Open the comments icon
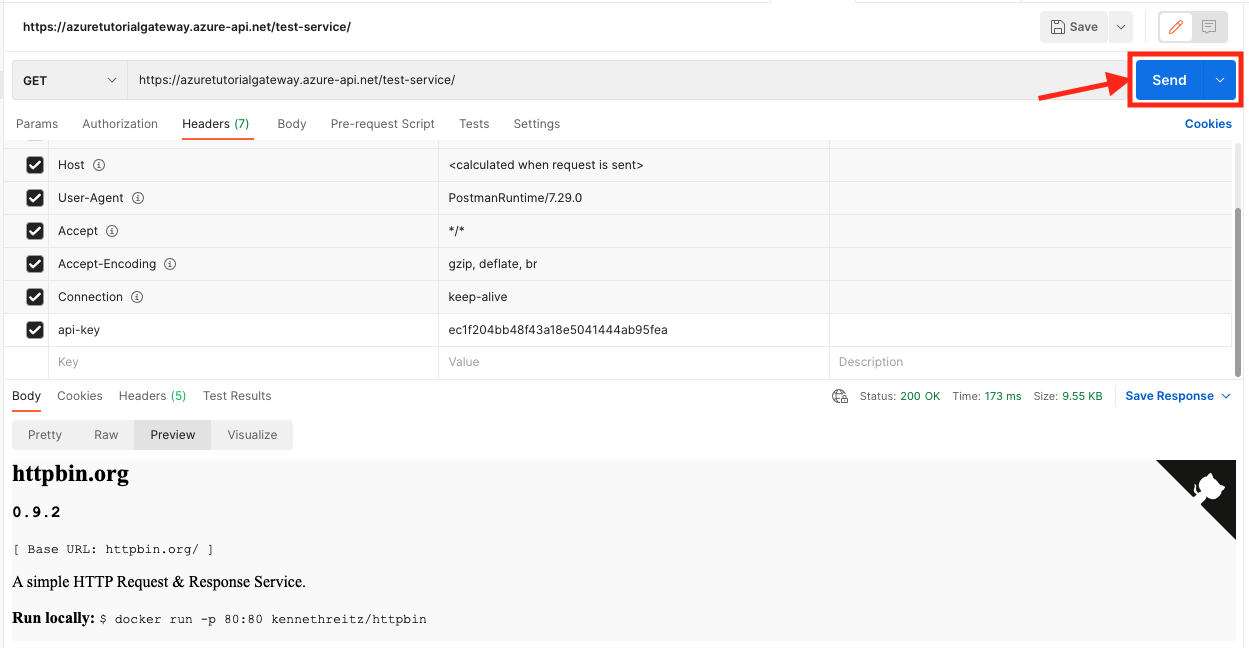The height and width of the screenshot is (648, 1249). [x=1209, y=27]
